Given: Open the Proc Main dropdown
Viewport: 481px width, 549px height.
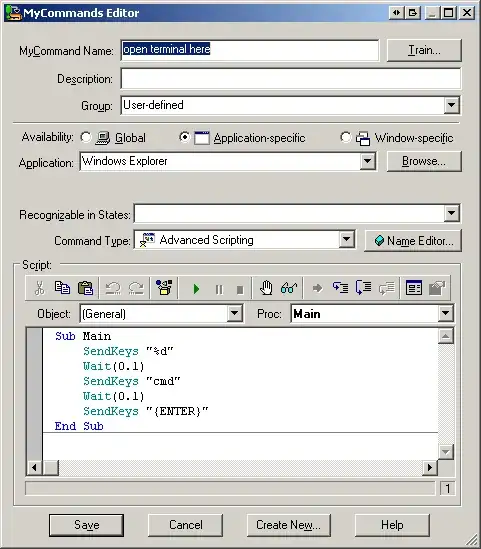Looking at the screenshot, I should (445, 313).
